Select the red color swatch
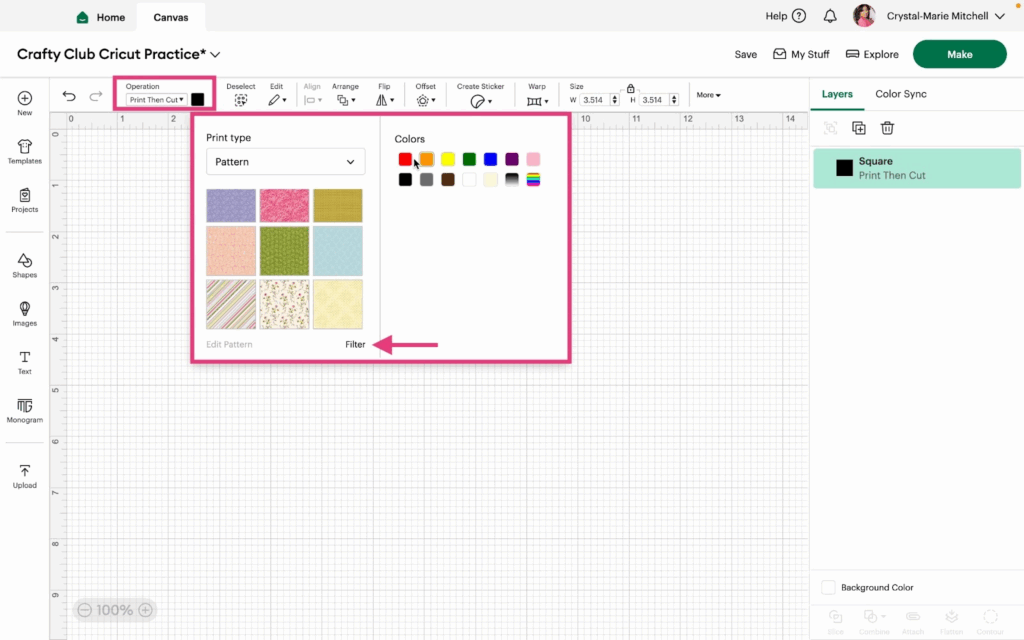Screen dimensions: 1024x640 point(405,159)
